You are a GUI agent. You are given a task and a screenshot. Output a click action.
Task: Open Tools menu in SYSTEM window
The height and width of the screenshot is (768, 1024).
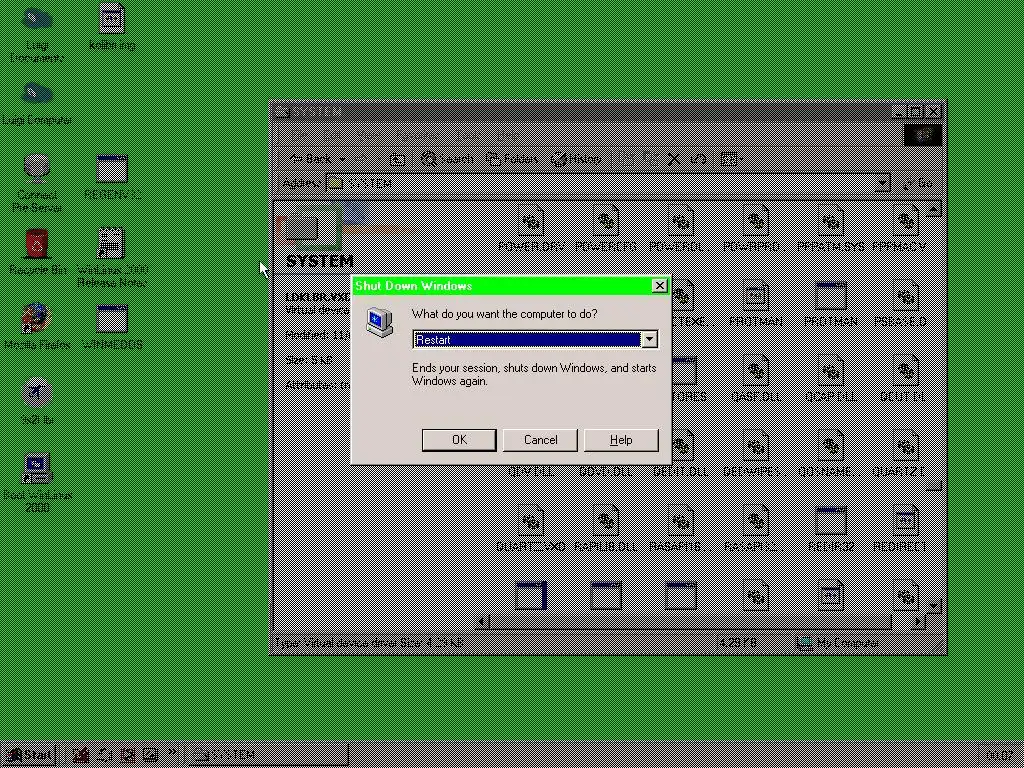(x=468, y=135)
